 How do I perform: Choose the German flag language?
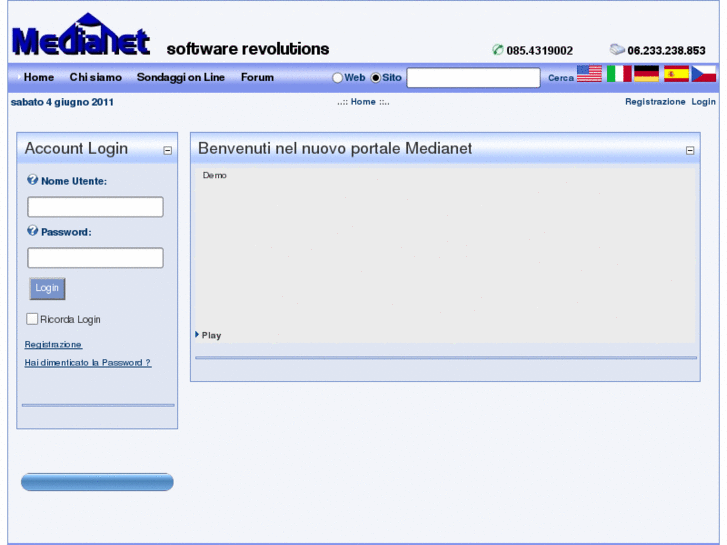point(646,74)
